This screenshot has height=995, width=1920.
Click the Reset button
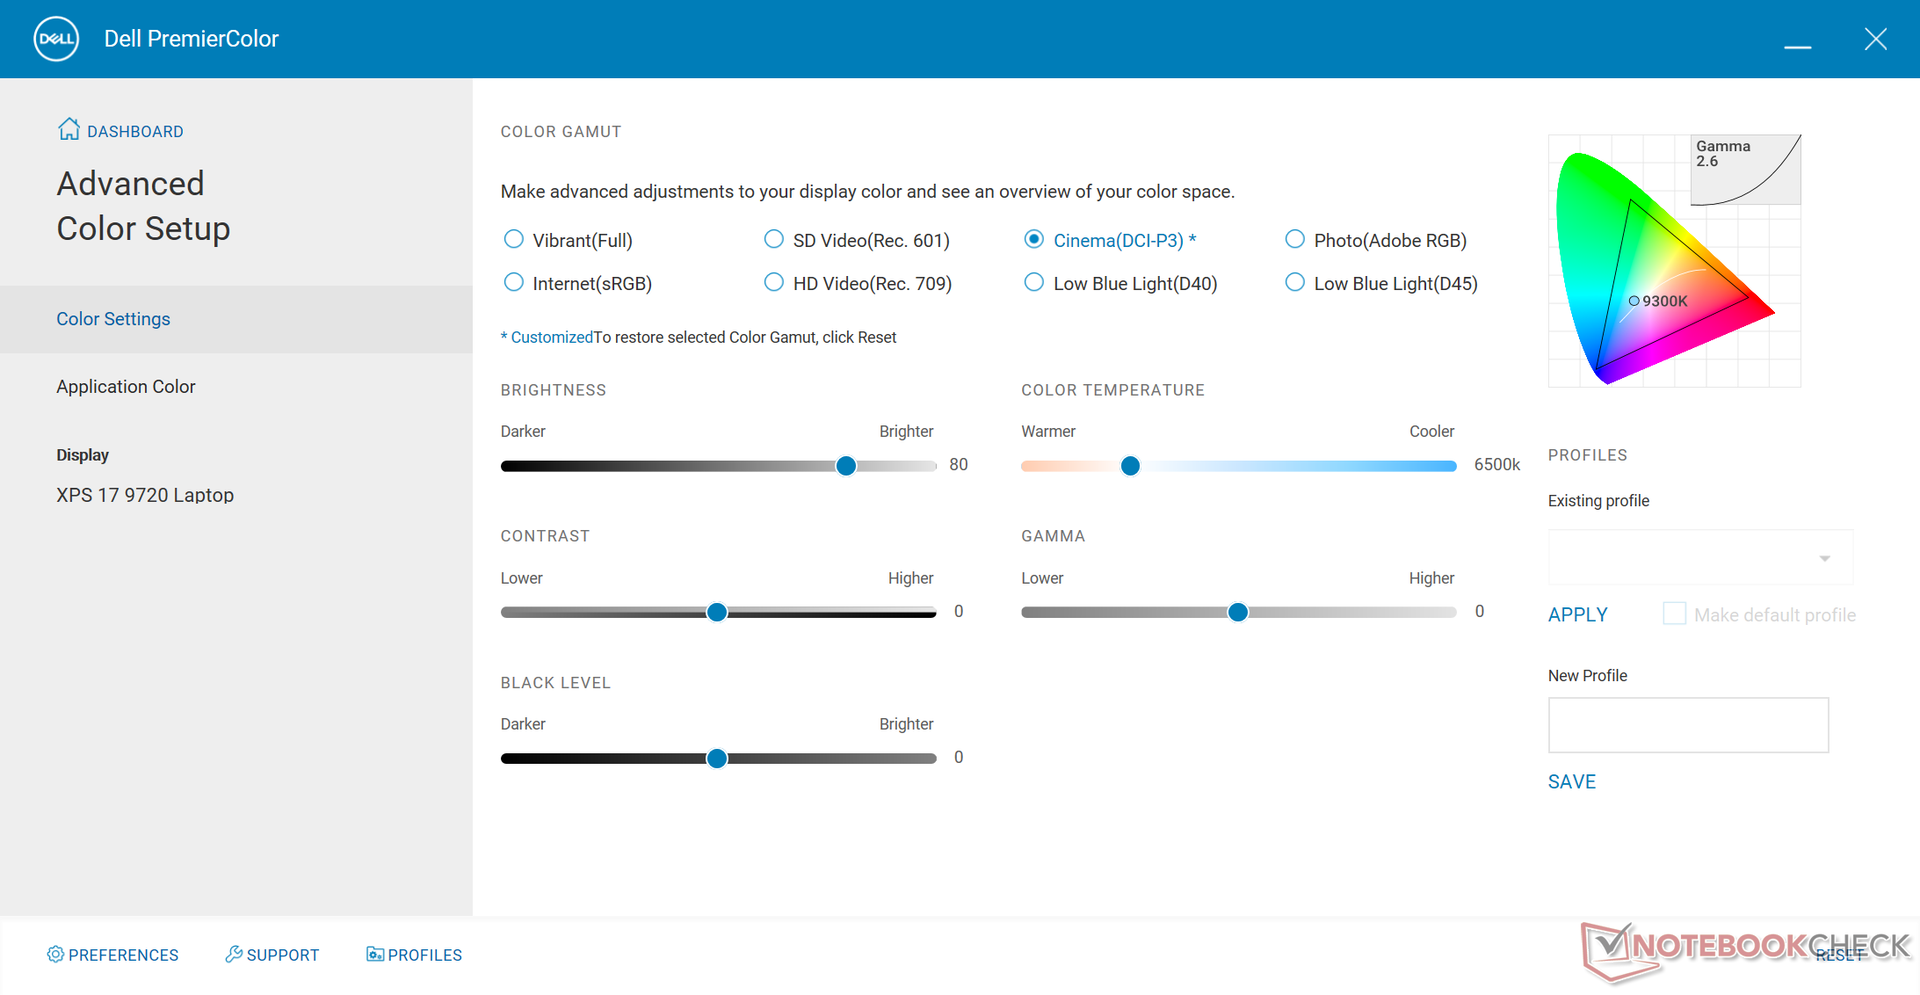tap(1840, 955)
